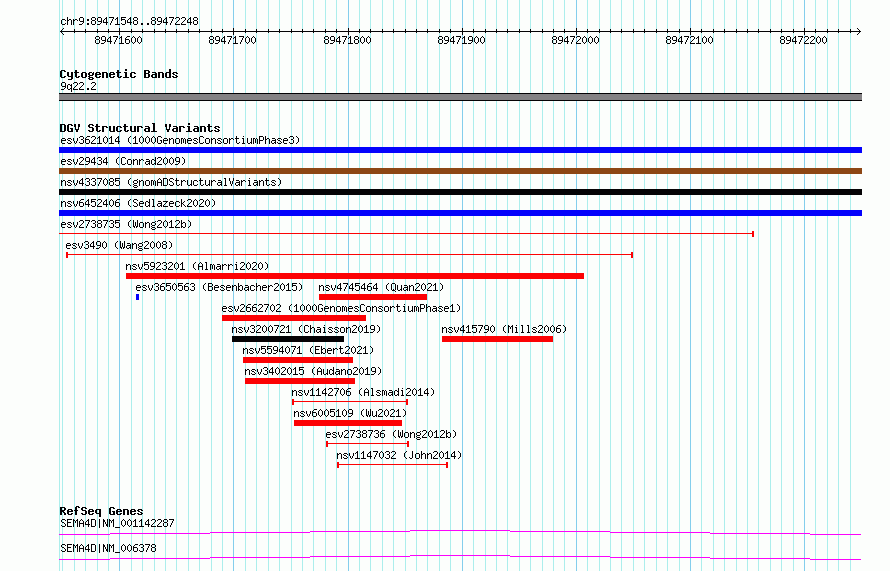Click the RefSeq Genes track title
The height and width of the screenshot is (571, 890).
click(101, 511)
